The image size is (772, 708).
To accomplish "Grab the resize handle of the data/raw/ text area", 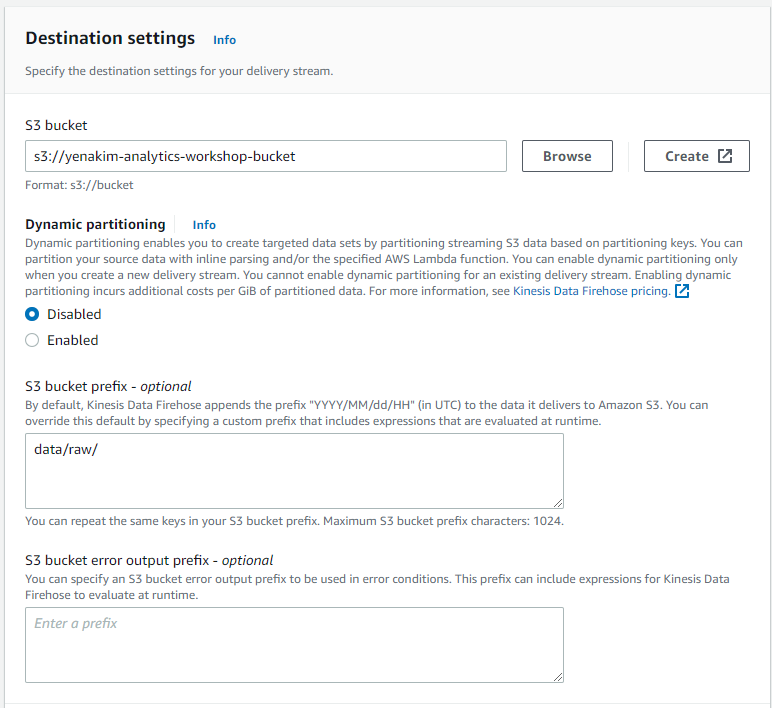I will tap(557, 502).
